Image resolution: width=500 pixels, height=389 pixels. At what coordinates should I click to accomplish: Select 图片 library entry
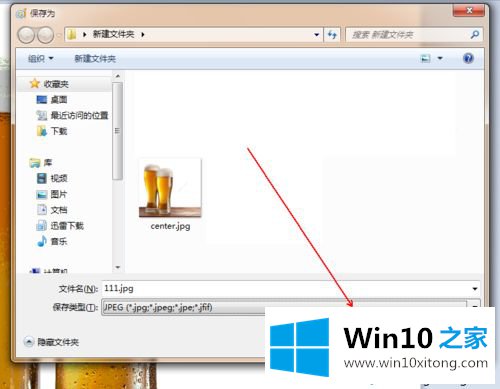click(59, 194)
